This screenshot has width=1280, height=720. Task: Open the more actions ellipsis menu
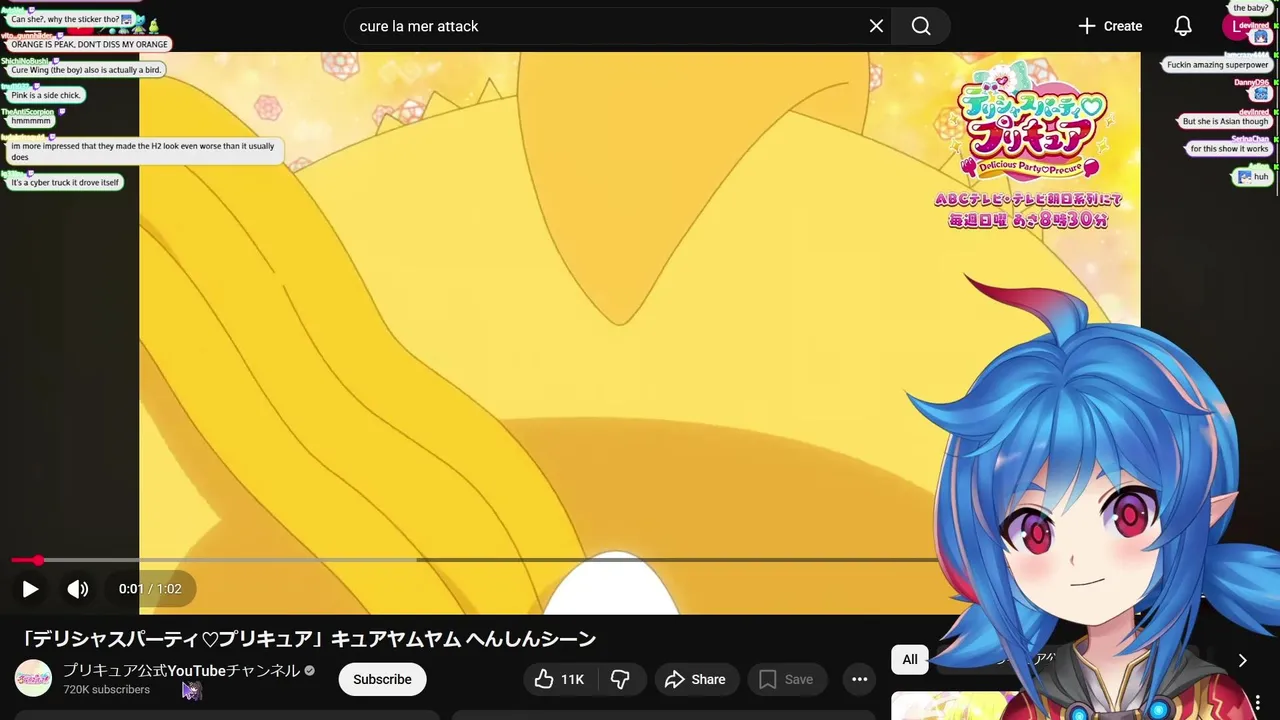pos(859,679)
